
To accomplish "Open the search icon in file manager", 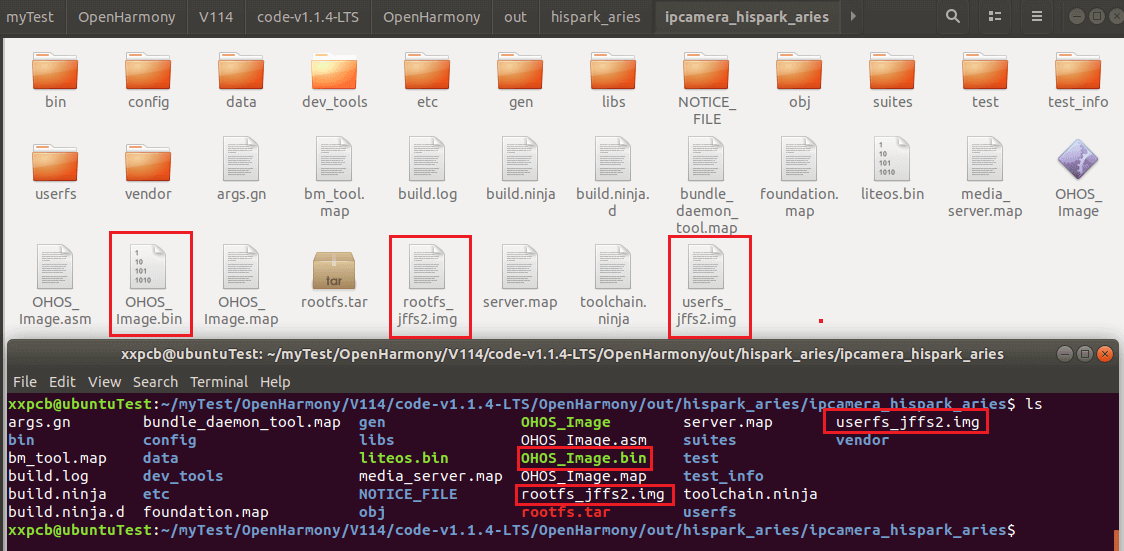I will 954,17.
